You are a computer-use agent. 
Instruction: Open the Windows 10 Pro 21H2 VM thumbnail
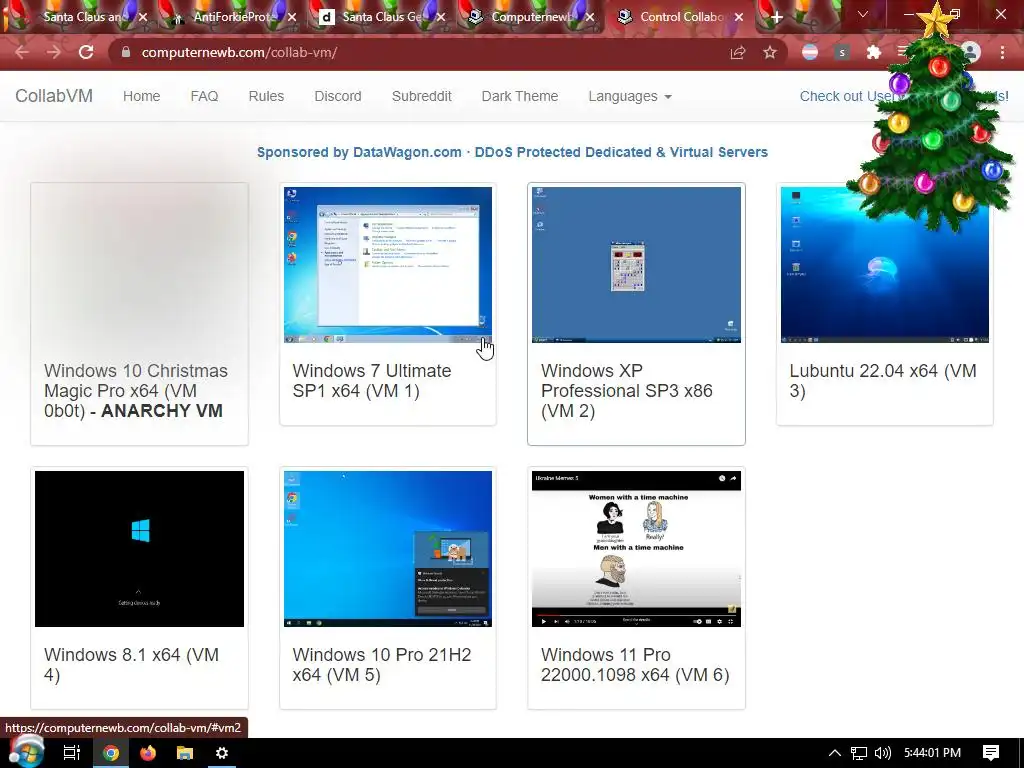[x=388, y=549]
